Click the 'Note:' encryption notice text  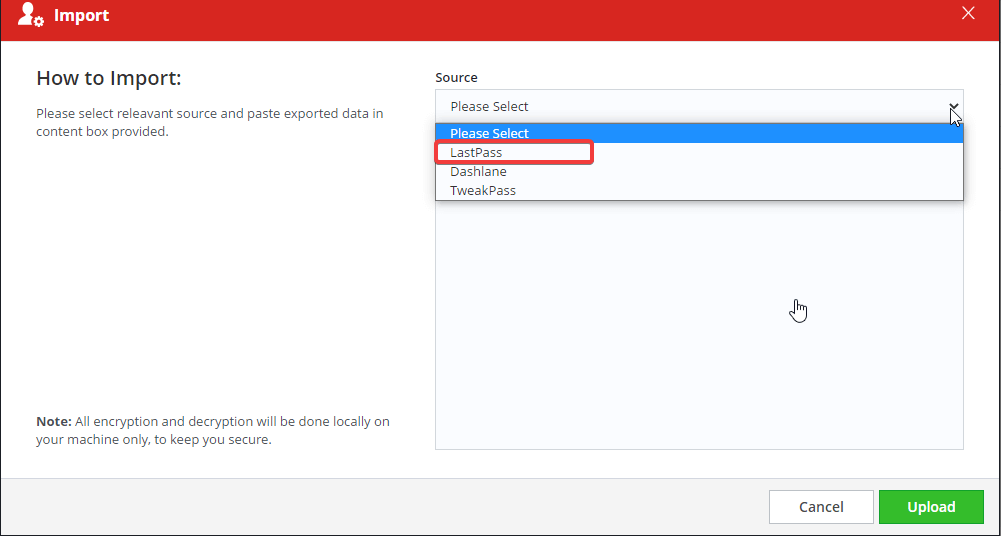click(x=213, y=430)
